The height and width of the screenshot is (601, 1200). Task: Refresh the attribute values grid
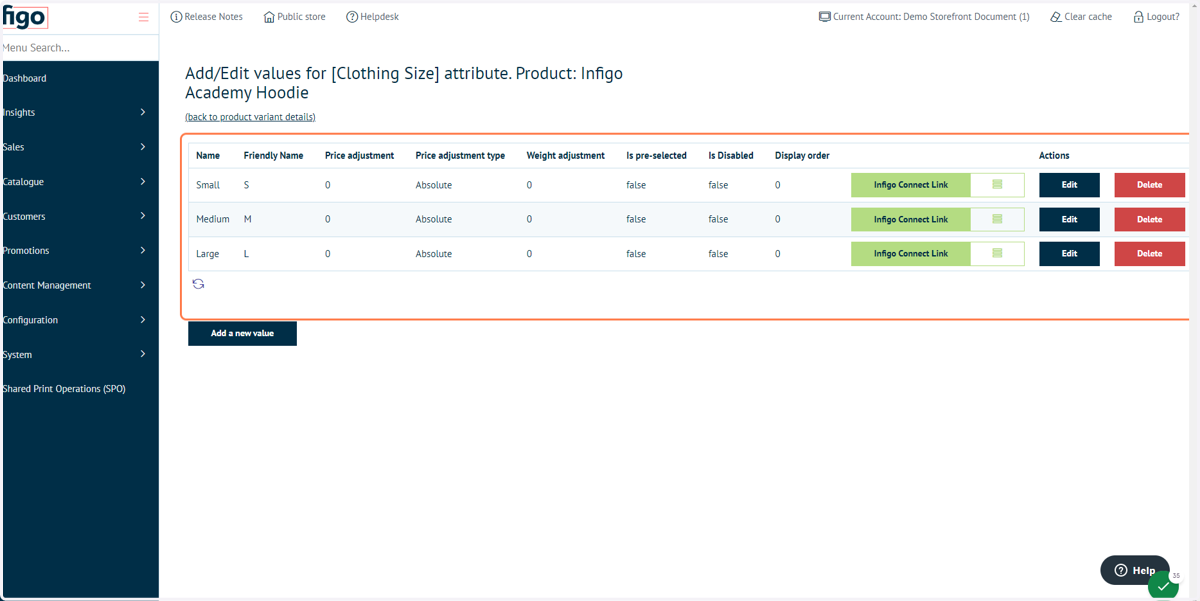point(198,284)
